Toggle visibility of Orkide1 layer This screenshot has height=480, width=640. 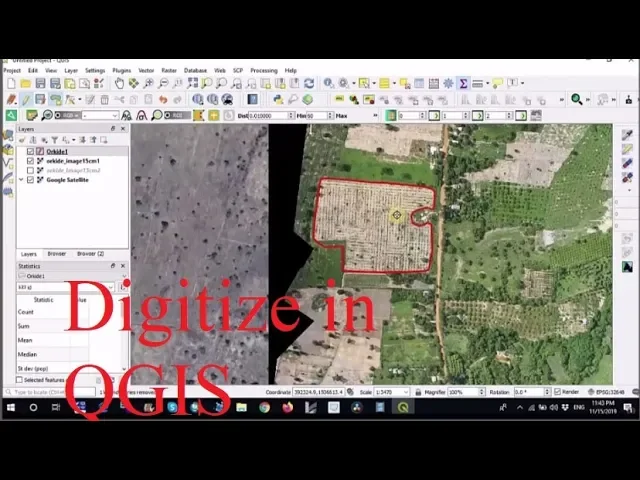pyautogui.click(x=30, y=151)
